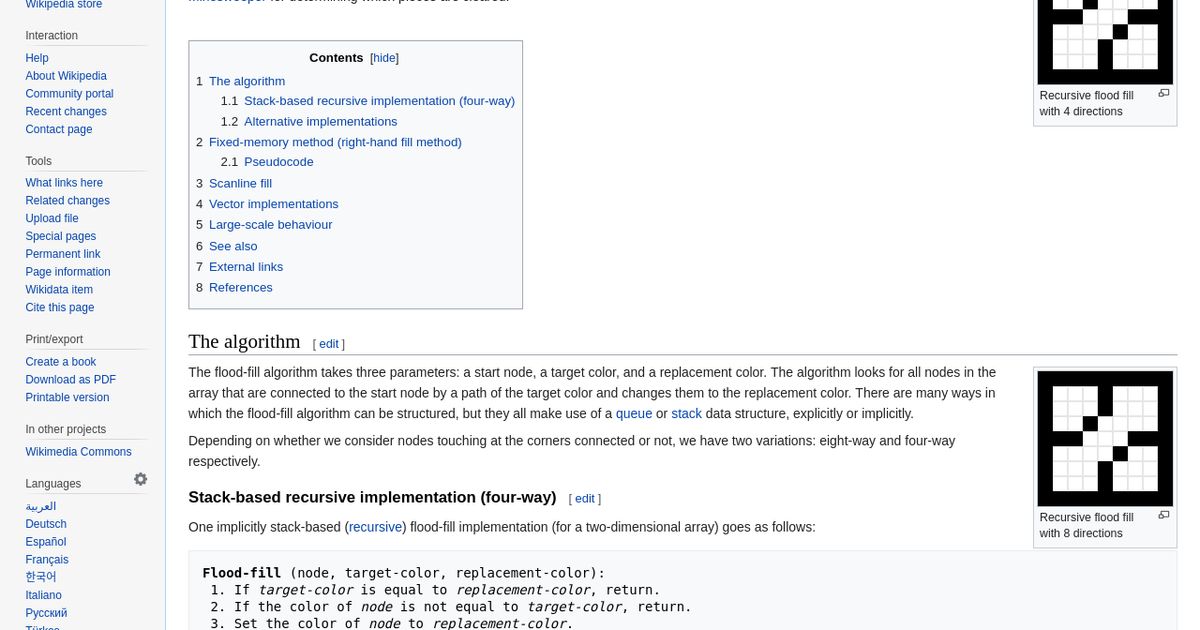Follow the queue link in the algorithm text
Image resolution: width=1200 pixels, height=630 pixels.
click(633, 413)
